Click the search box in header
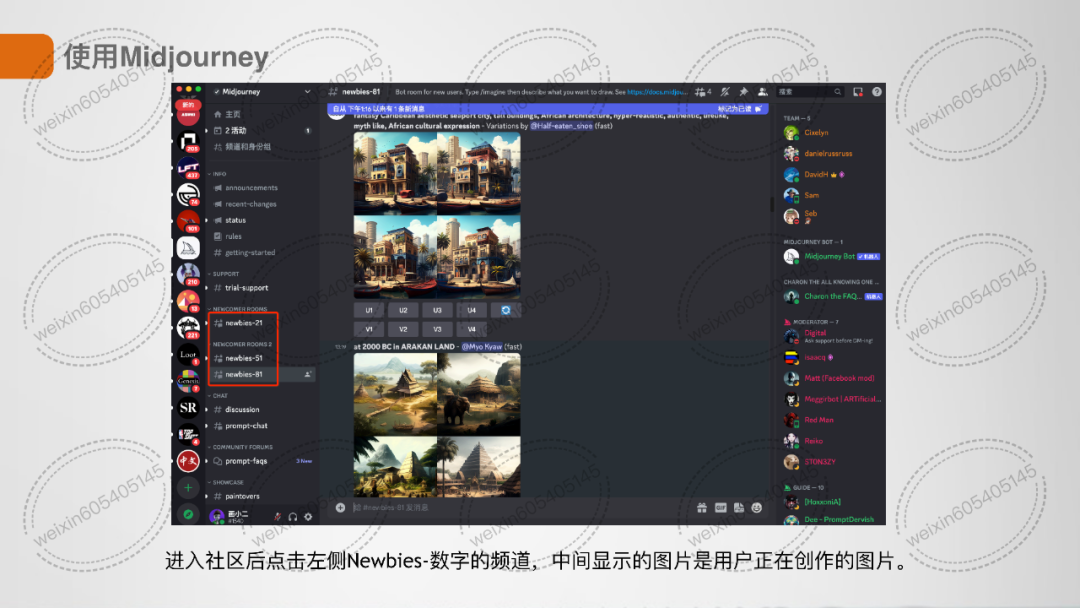This screenshot has width=1080, height=608. (810, 92)
